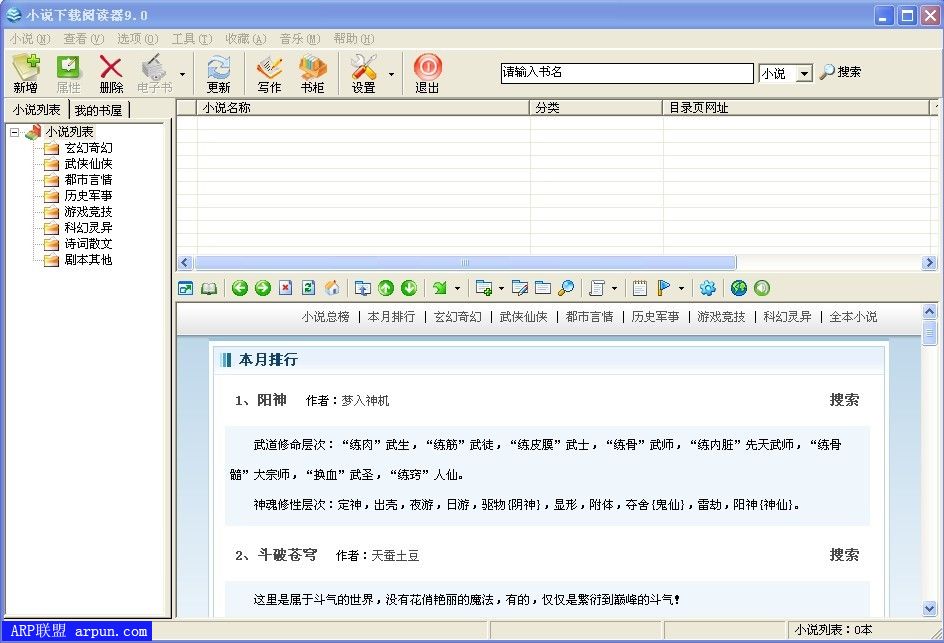This screenshot has width=944, height=643.
Task: Collapse the 小说列表 tree root node
Action: [x=12, y=130]
